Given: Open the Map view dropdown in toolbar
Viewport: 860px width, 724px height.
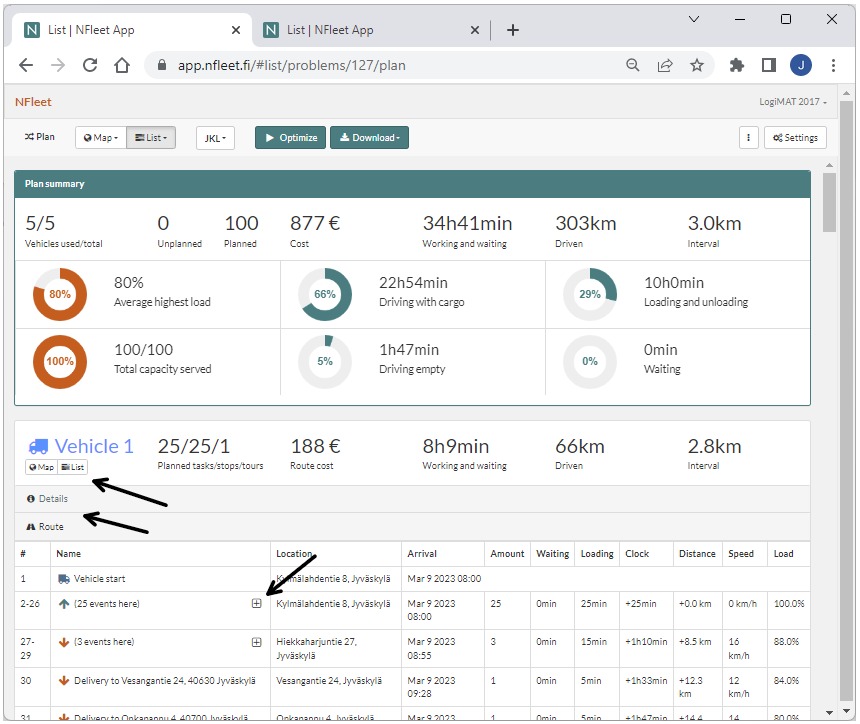Looking at the screenshot, I should [101, 138].
